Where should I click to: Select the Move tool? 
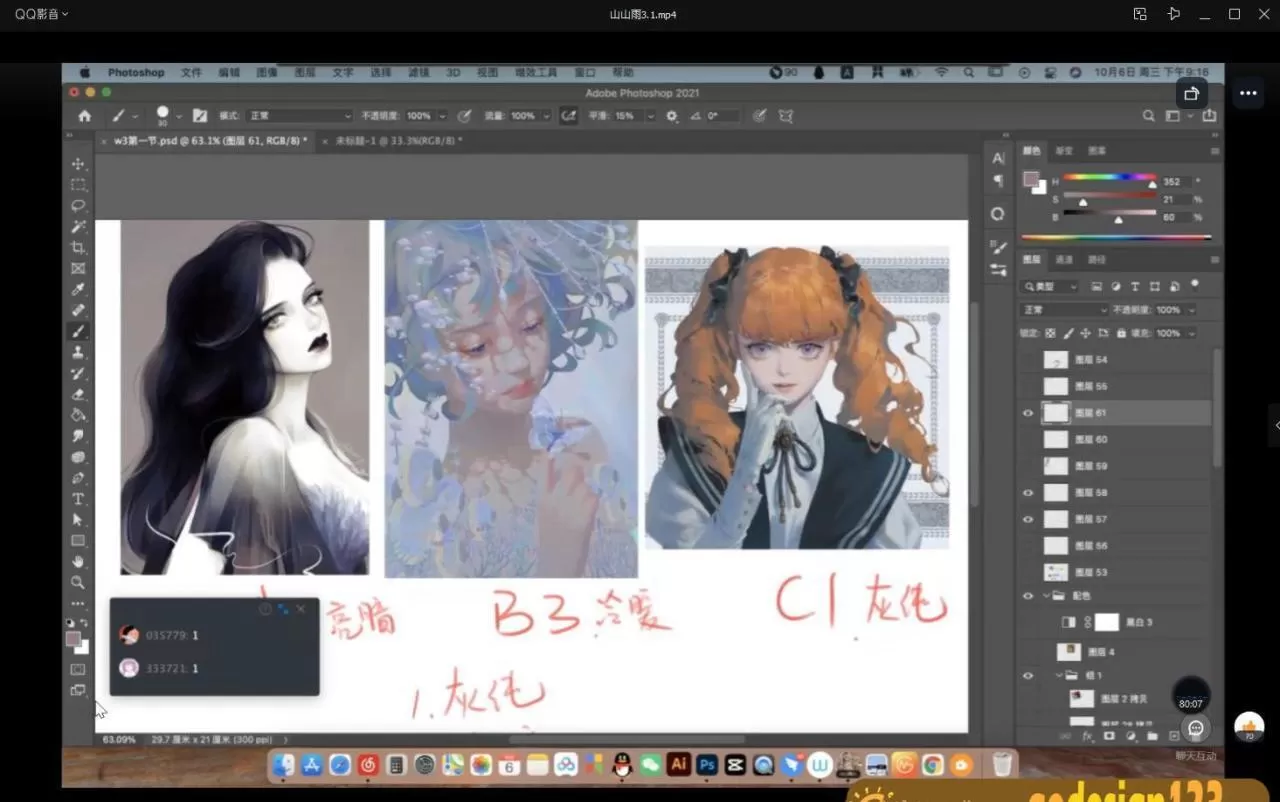tap(78, 164)
